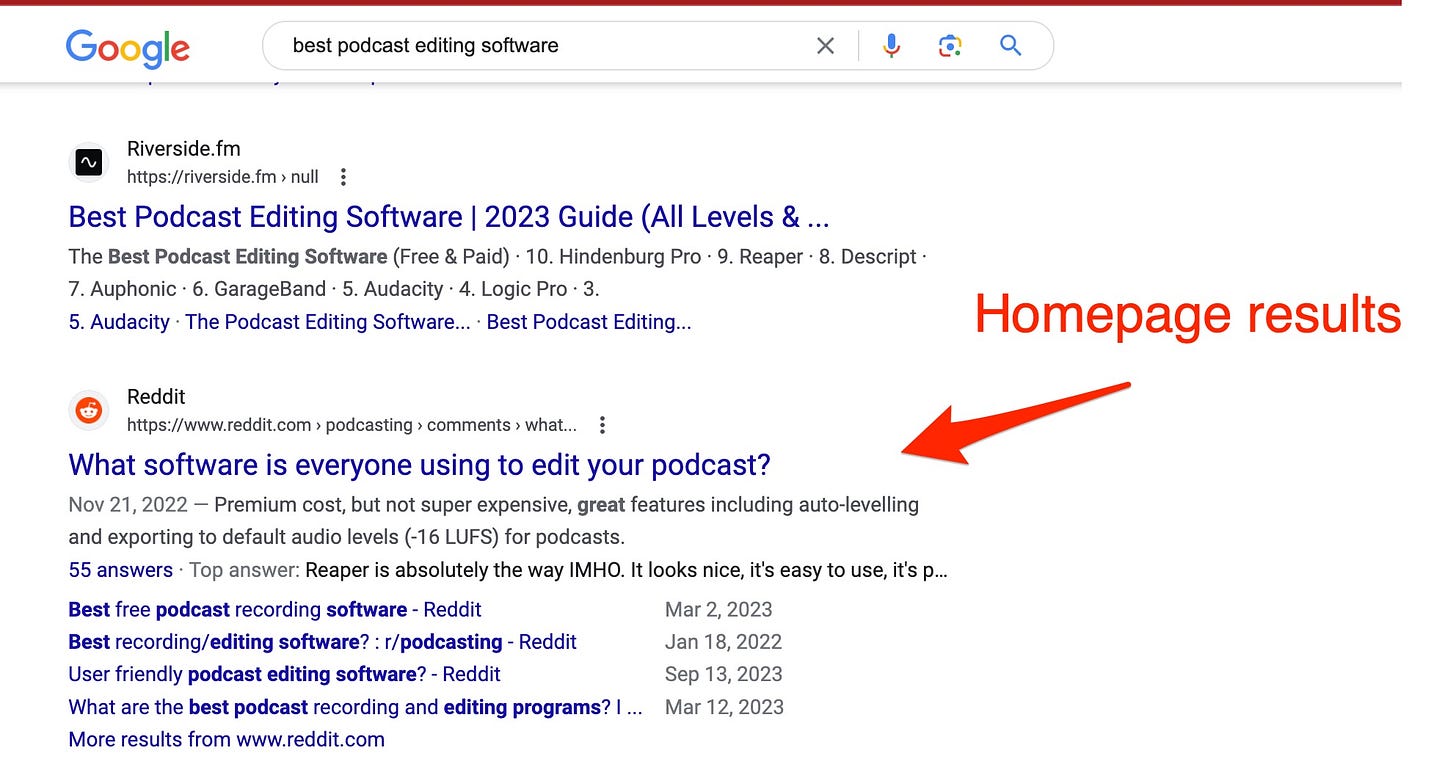This screenshot has width=1456, height=784.
Task: Click 'More results from www.reddit.com'
Action: [x=226, y=740]
